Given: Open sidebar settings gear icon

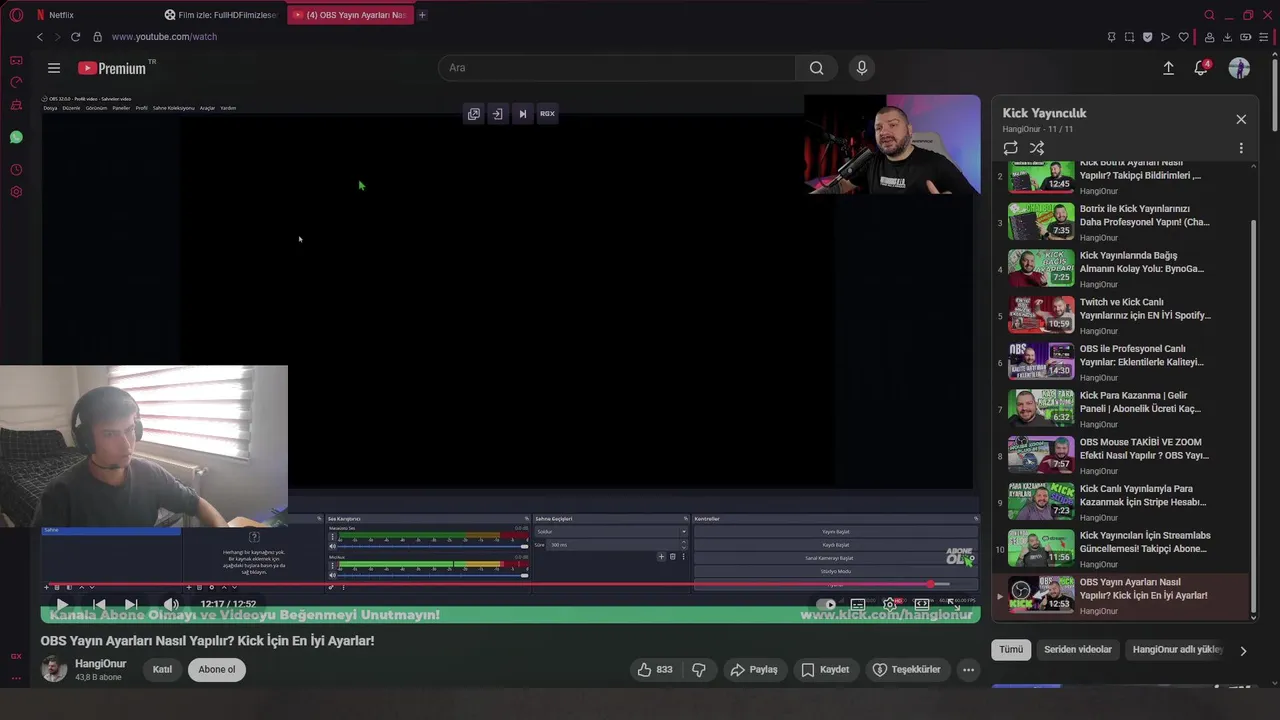Looking at the screenshot, I should (x=16, y=192).
